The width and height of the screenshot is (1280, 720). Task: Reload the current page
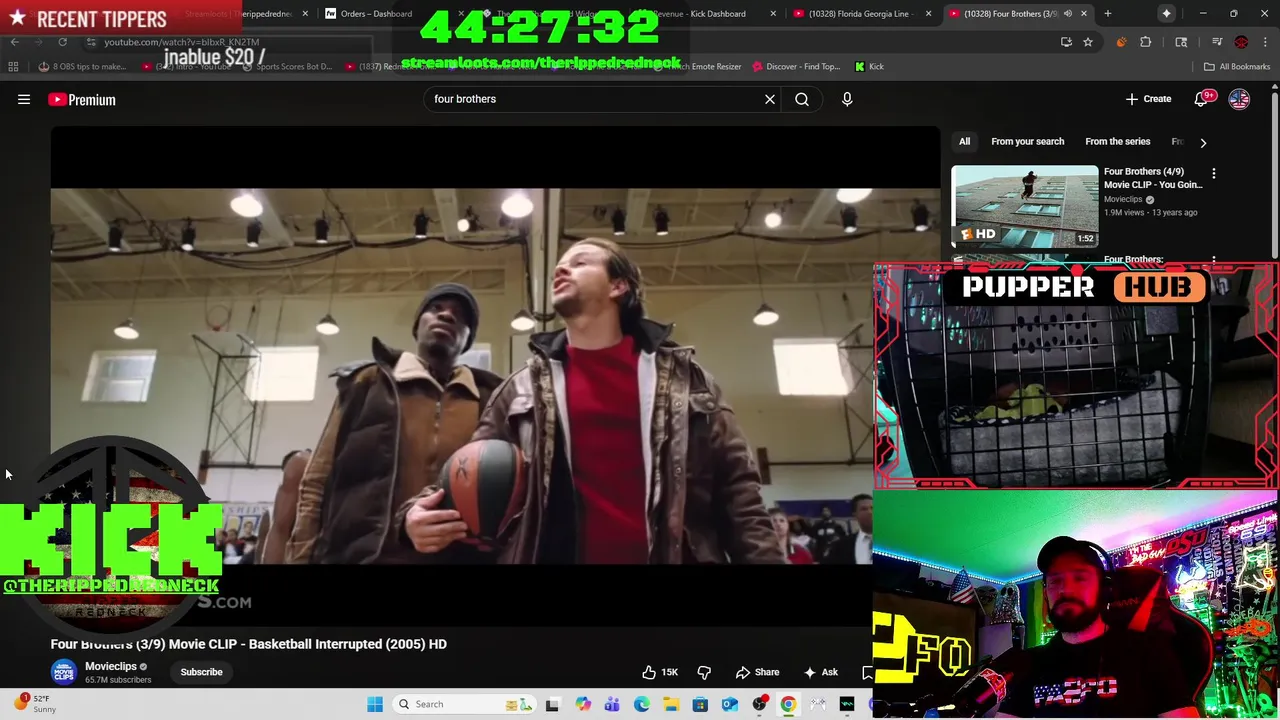[x=62, y=42]
